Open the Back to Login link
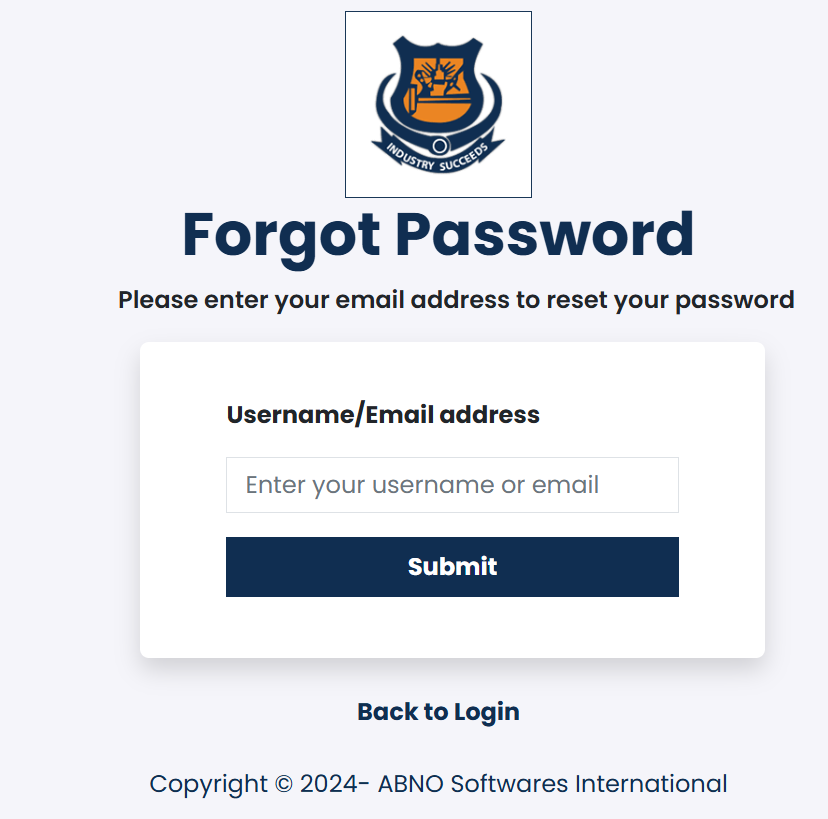This screenshot has width=828, height=819. [439, 712]
